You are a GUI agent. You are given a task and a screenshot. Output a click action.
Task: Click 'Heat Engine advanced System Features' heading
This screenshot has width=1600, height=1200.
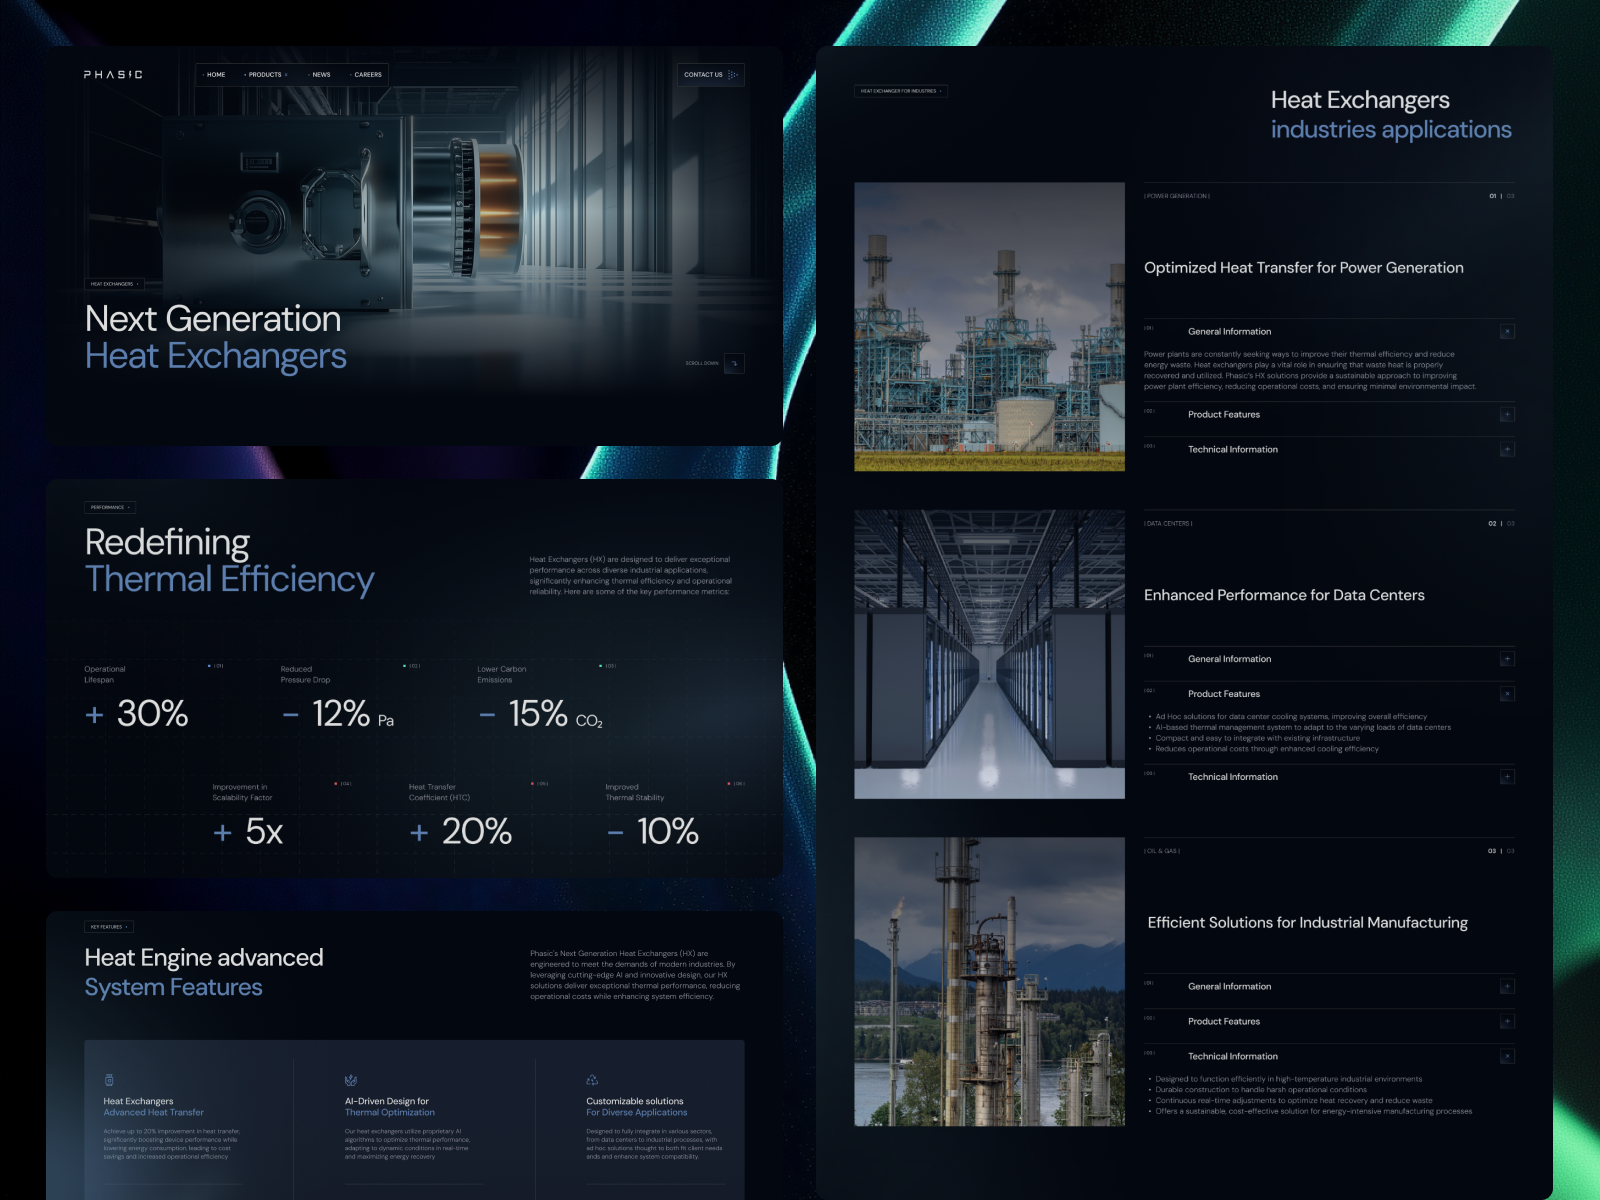pos(204,972)
